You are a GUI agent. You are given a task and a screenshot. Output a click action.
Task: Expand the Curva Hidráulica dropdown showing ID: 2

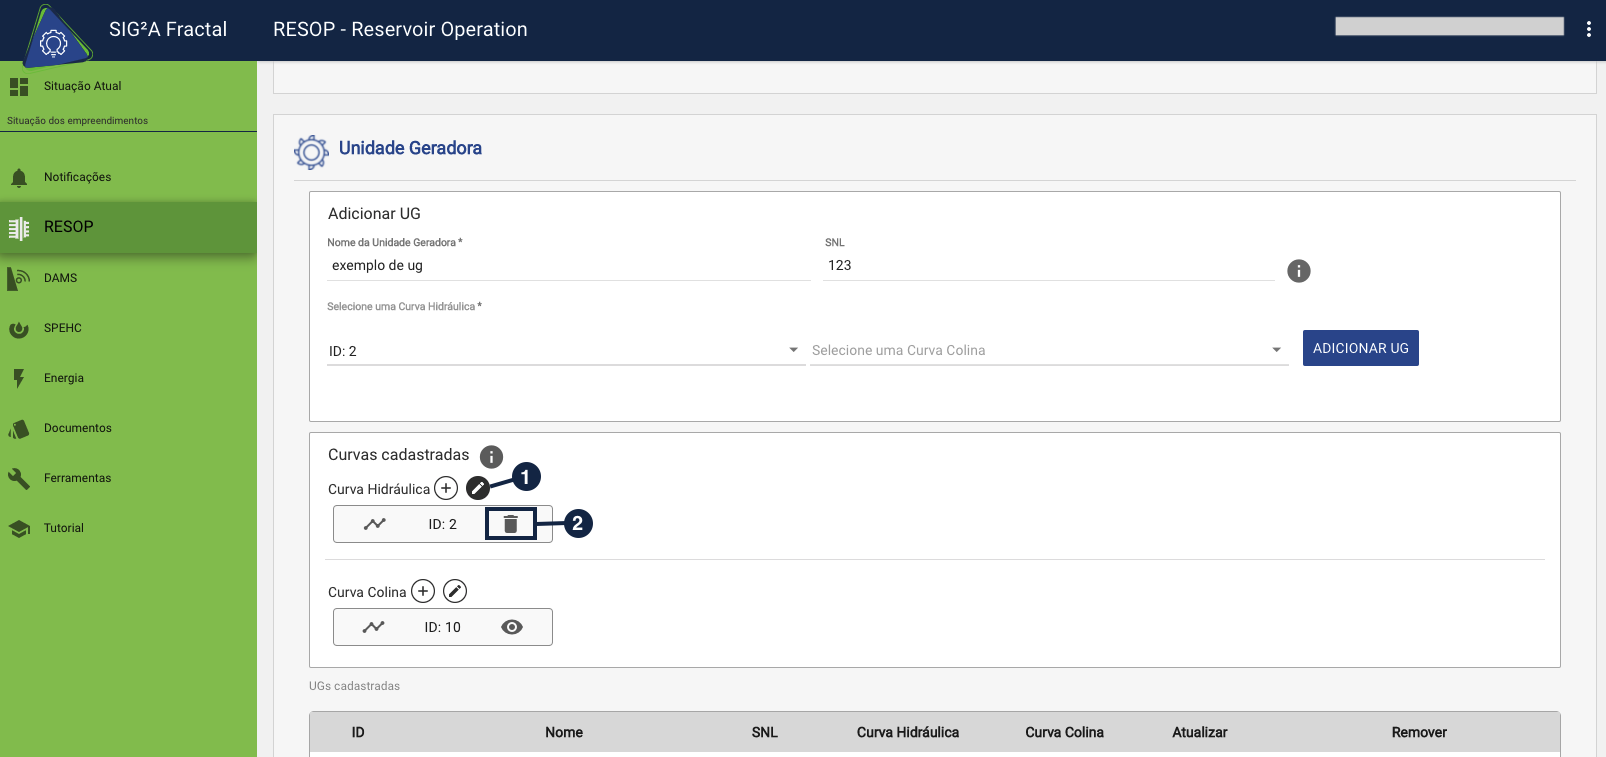(x=565, y=351)
